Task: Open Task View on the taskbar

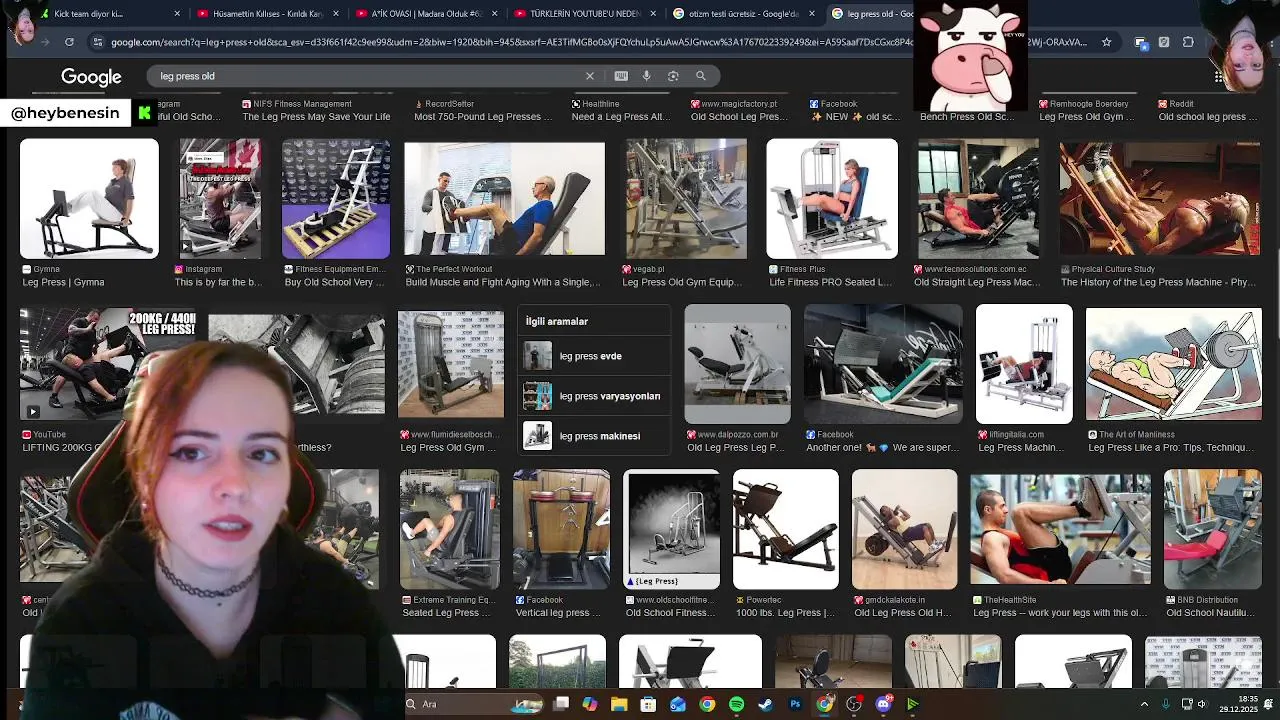Action: (x=561, y=704)
